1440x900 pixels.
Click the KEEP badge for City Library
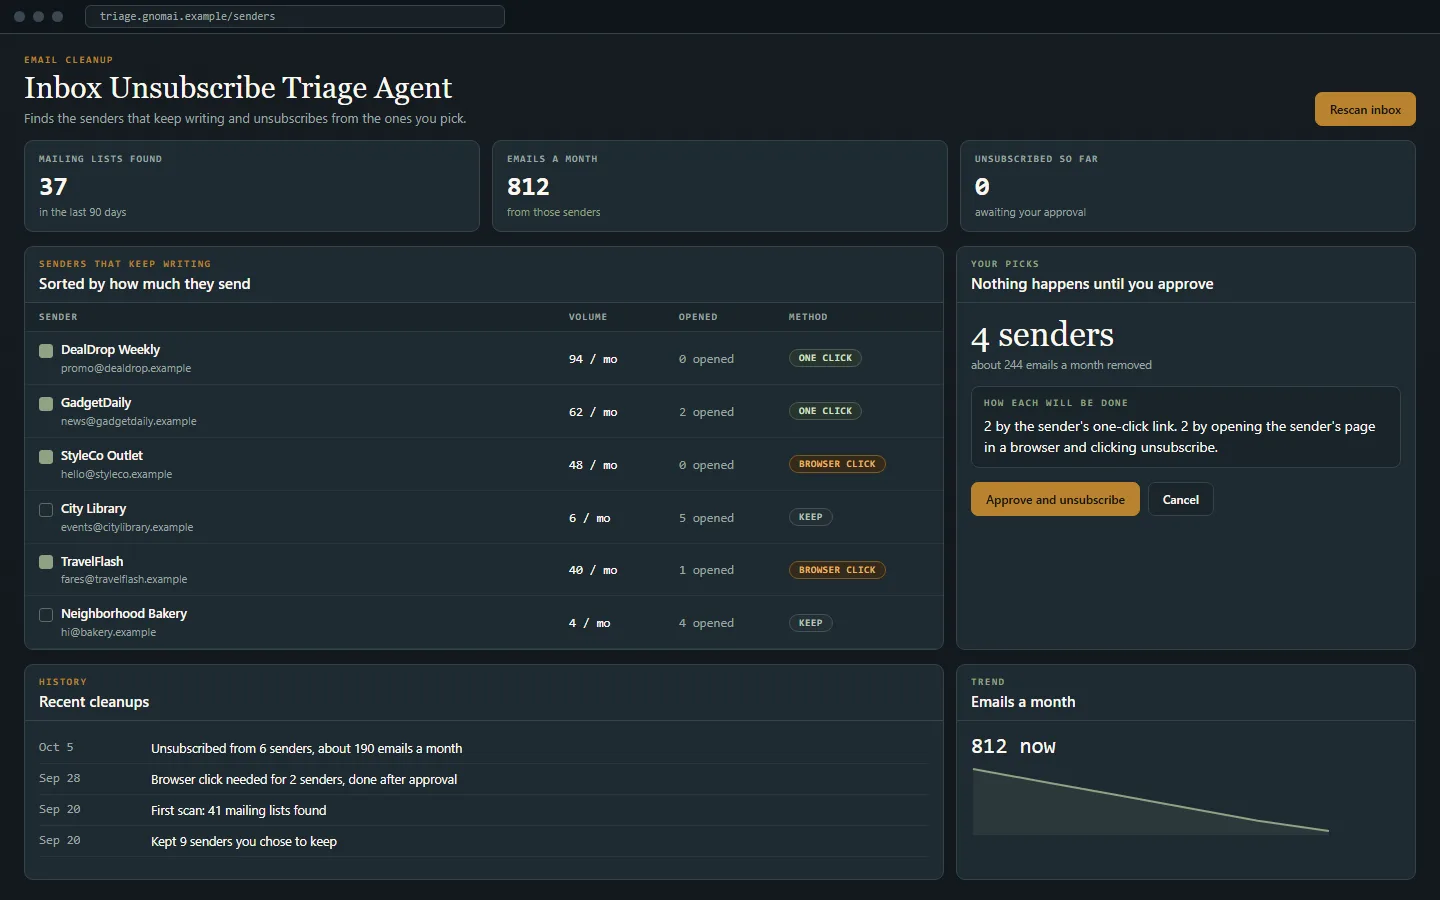click(811, 517)
